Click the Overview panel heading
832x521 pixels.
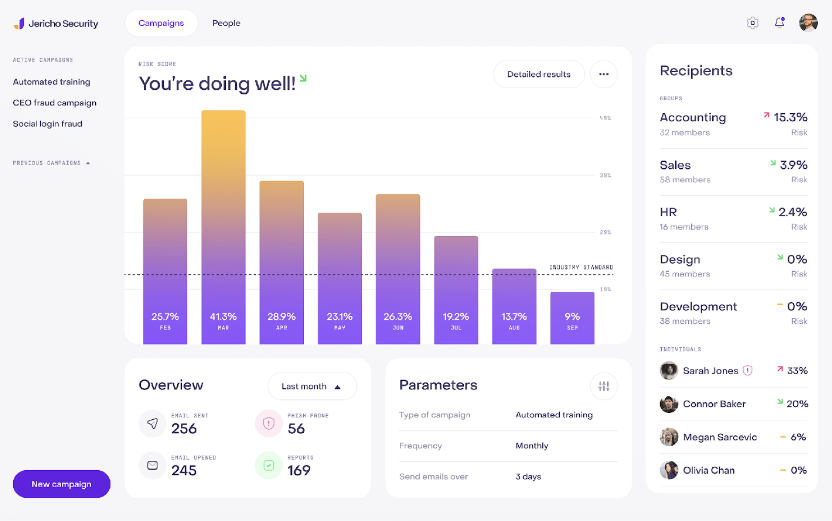[171, 385]
